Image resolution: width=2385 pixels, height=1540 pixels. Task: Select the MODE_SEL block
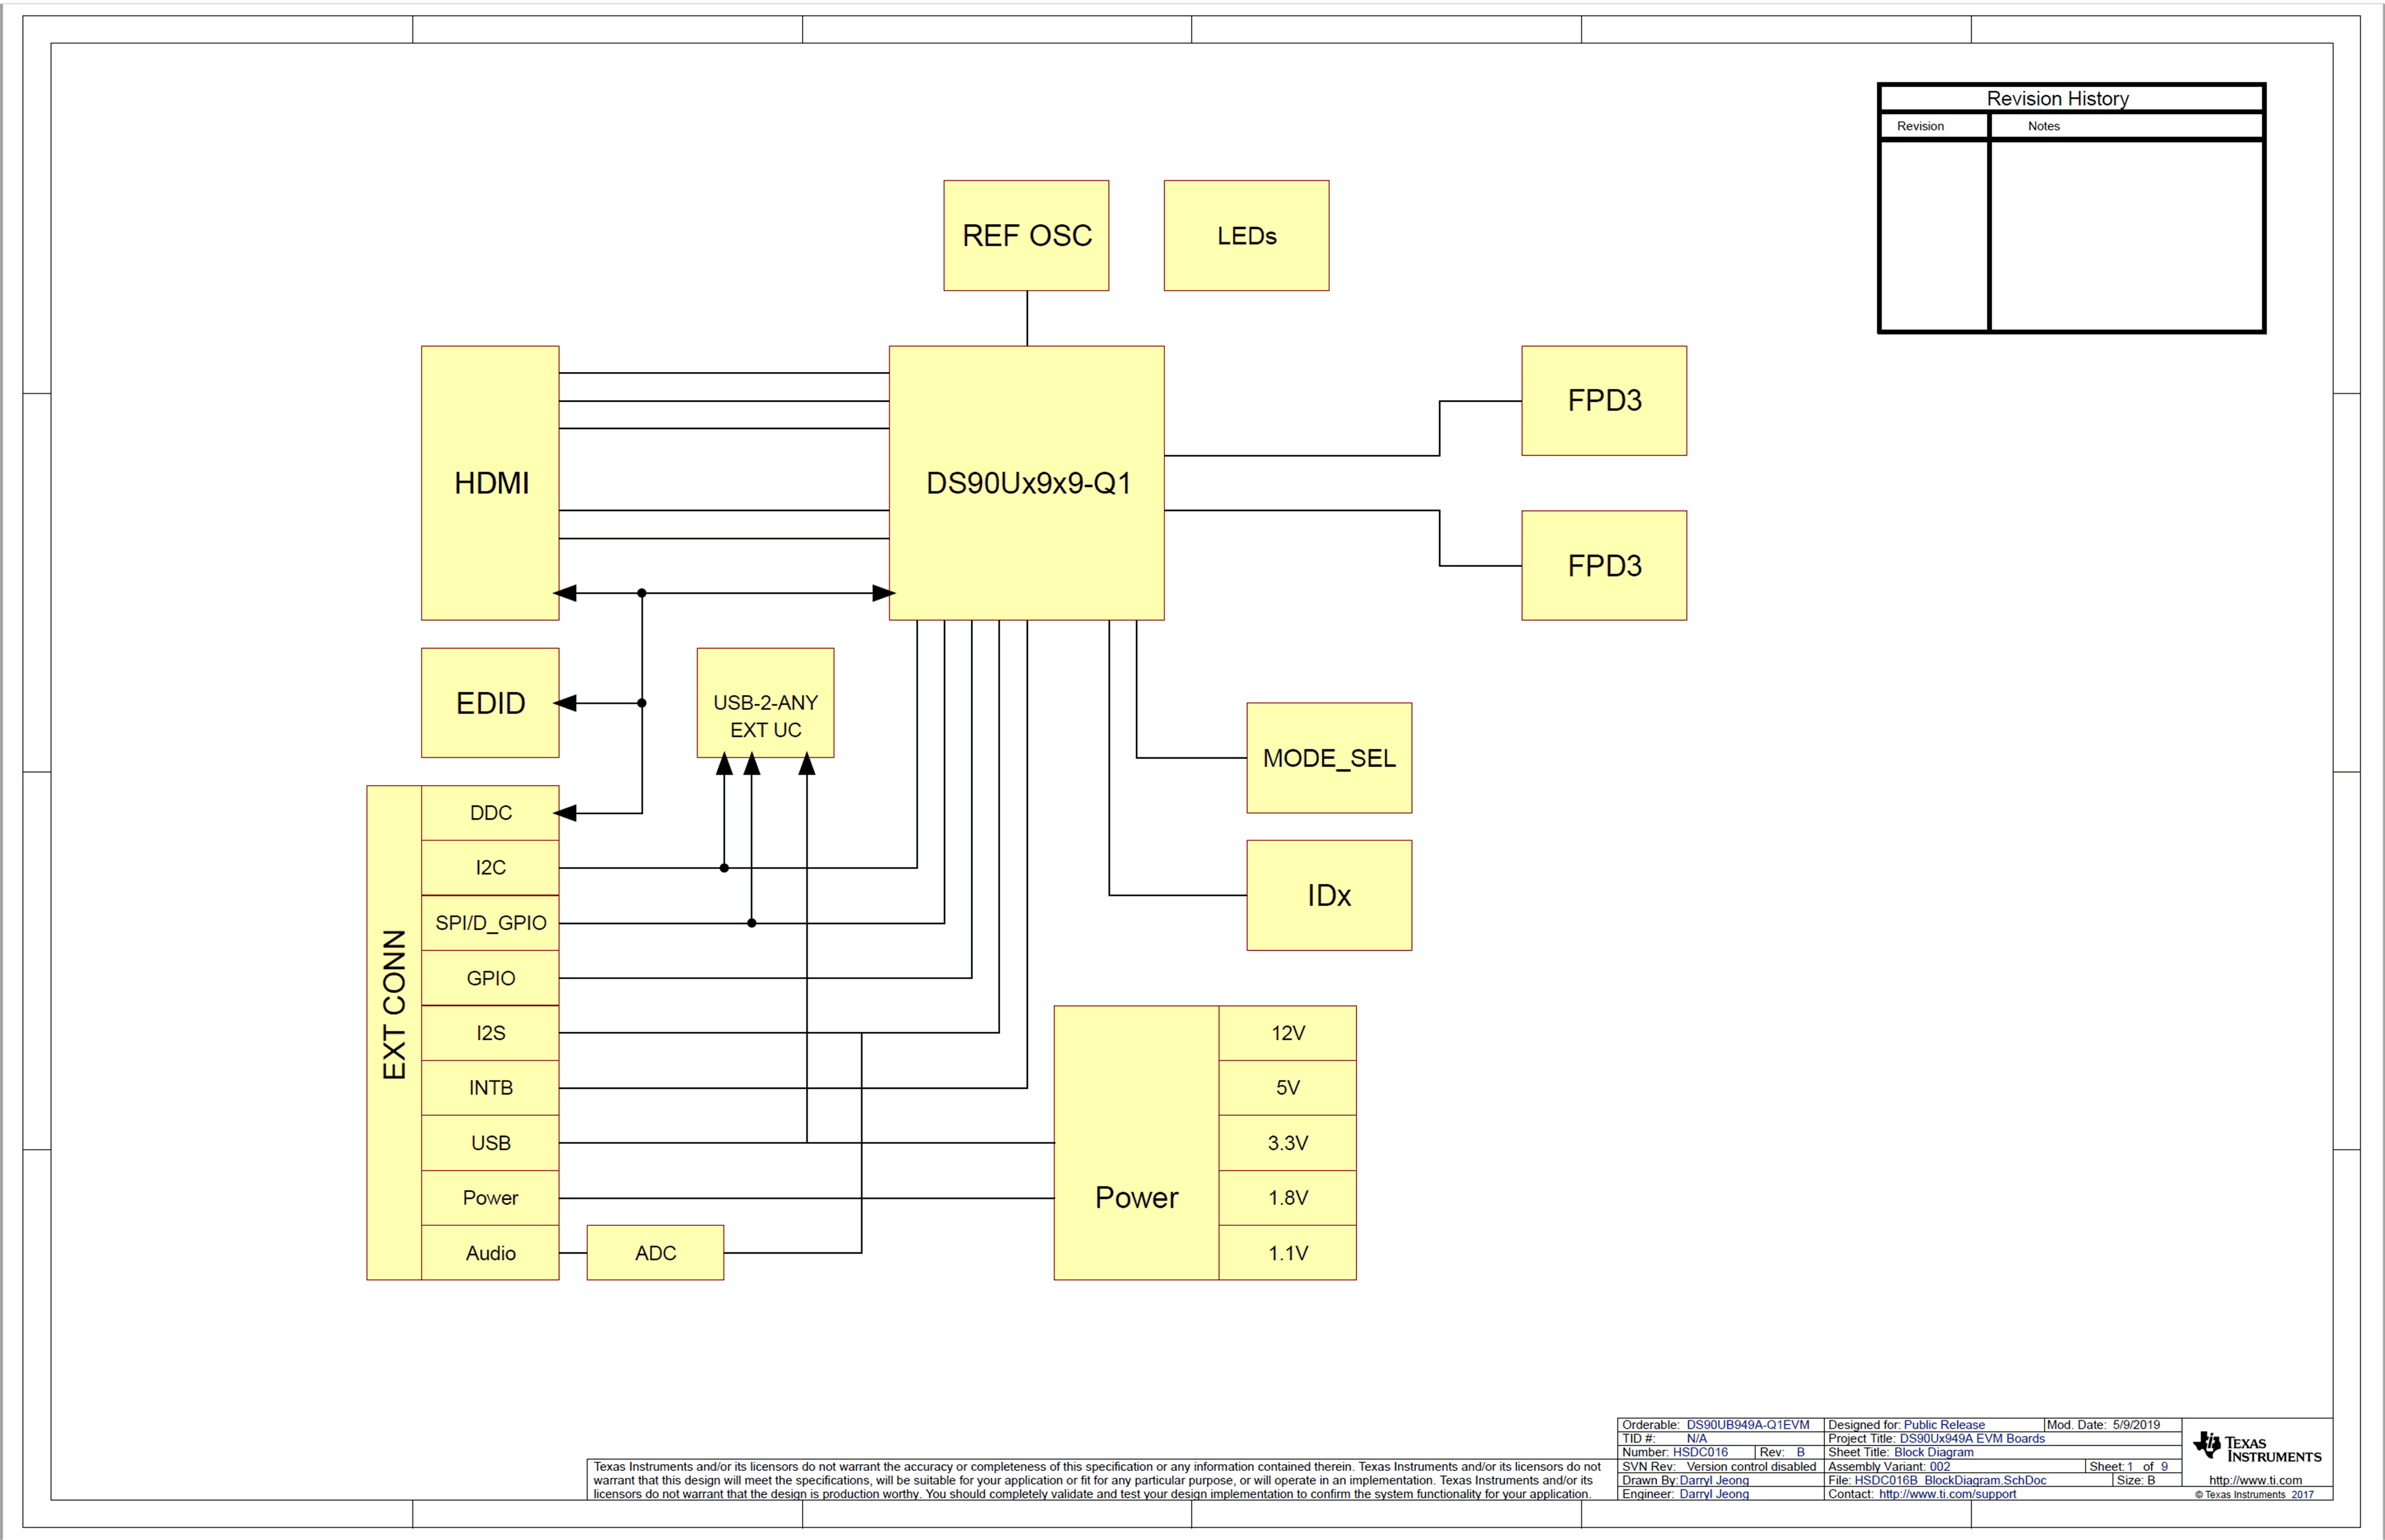tap(1328, 757)
